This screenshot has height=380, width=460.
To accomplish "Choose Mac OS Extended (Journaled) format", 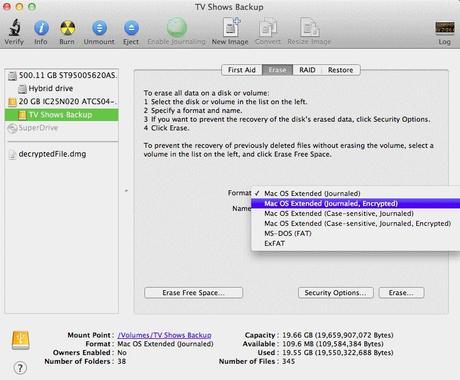I will [355, 193].
